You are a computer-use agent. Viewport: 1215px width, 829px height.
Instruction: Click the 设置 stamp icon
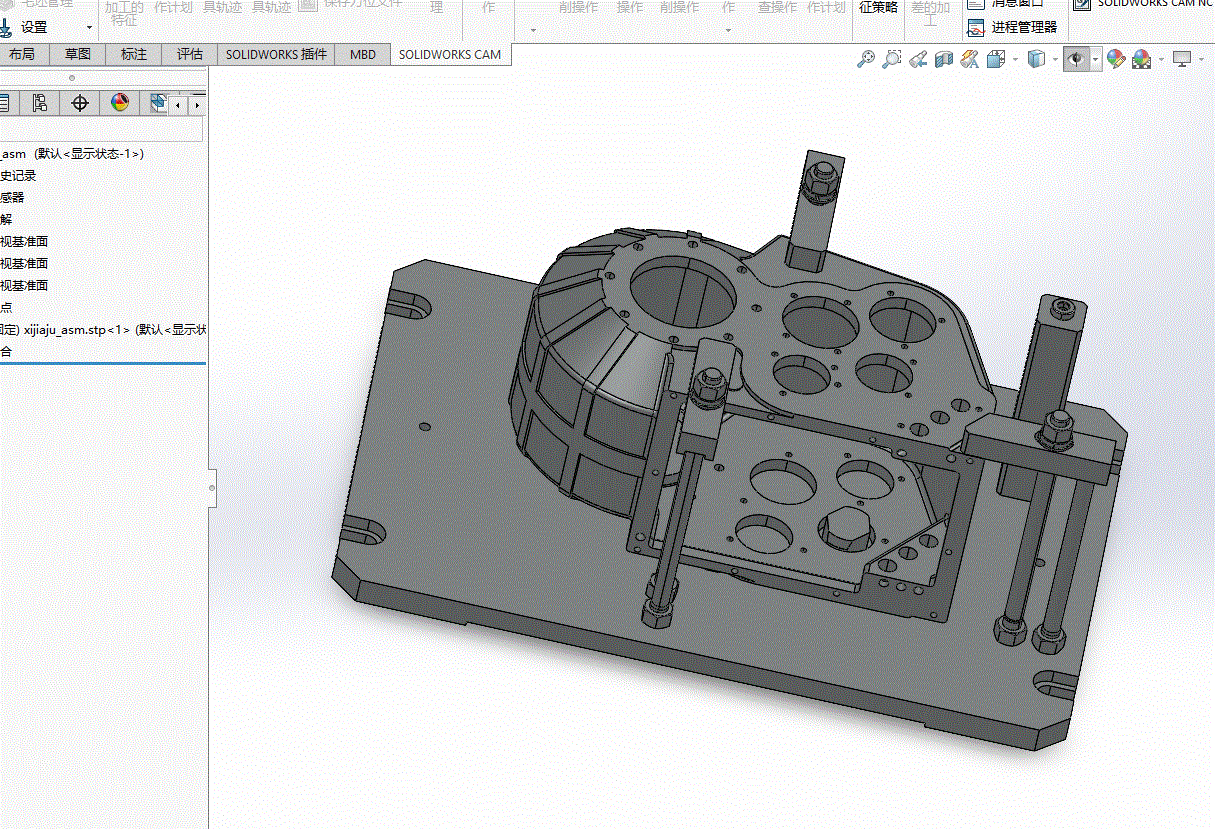coord(6,27)
